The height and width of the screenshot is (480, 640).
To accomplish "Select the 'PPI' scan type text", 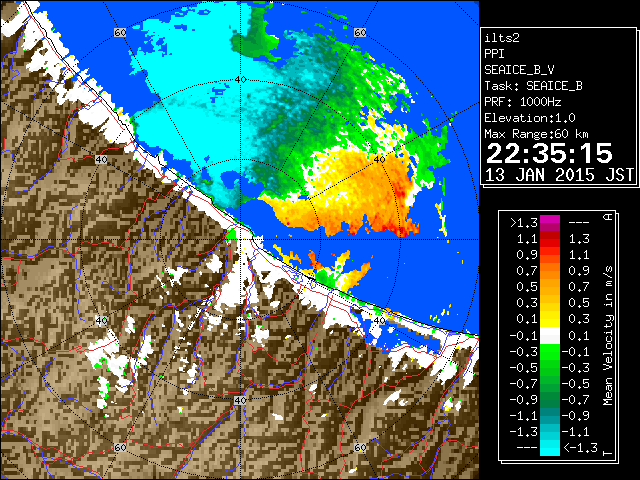I will (x=494, y=54).
